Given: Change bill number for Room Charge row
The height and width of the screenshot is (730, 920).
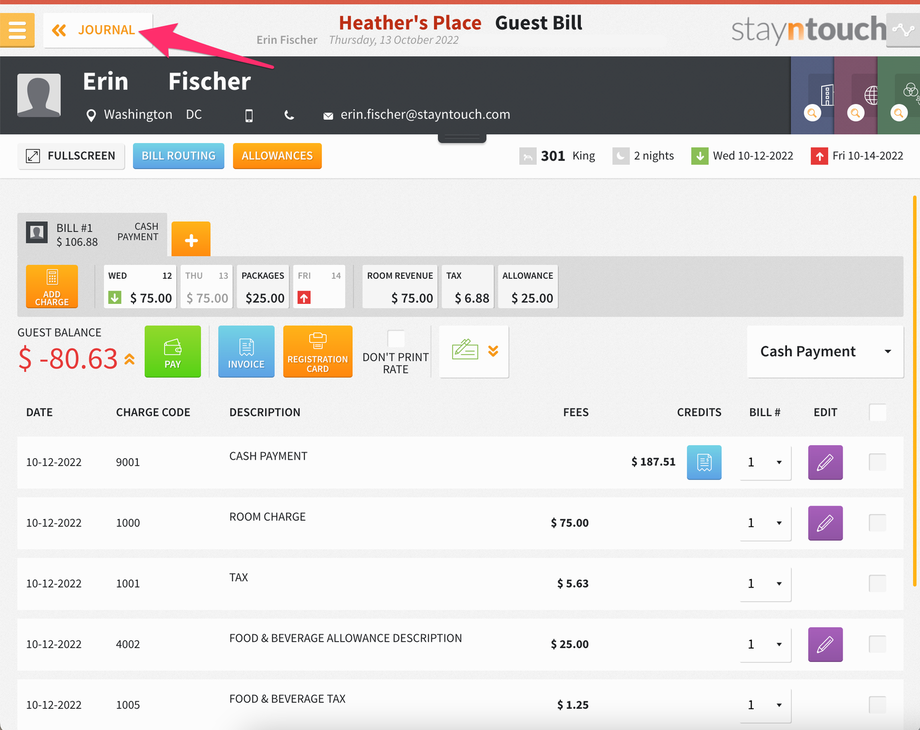Looking at the screenshot, I should click(x=765, y=523).
